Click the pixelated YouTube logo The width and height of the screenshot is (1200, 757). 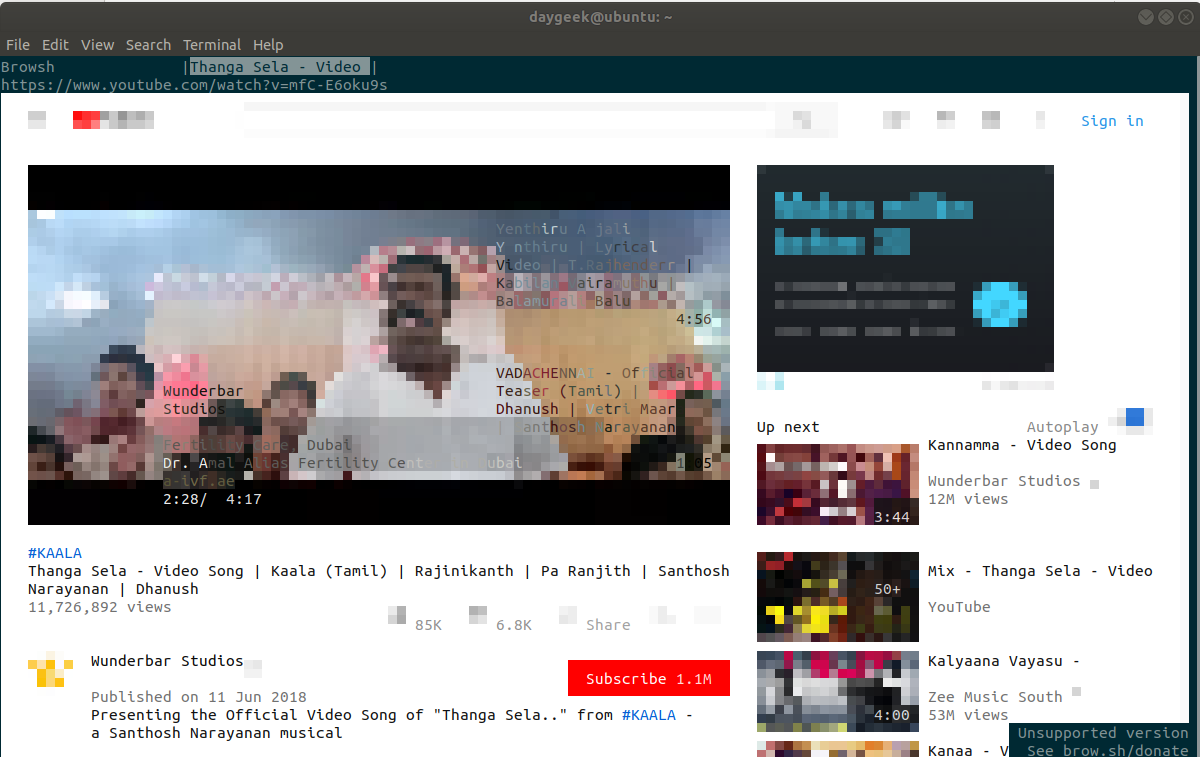pyautogui.click(x=113, y=121)
